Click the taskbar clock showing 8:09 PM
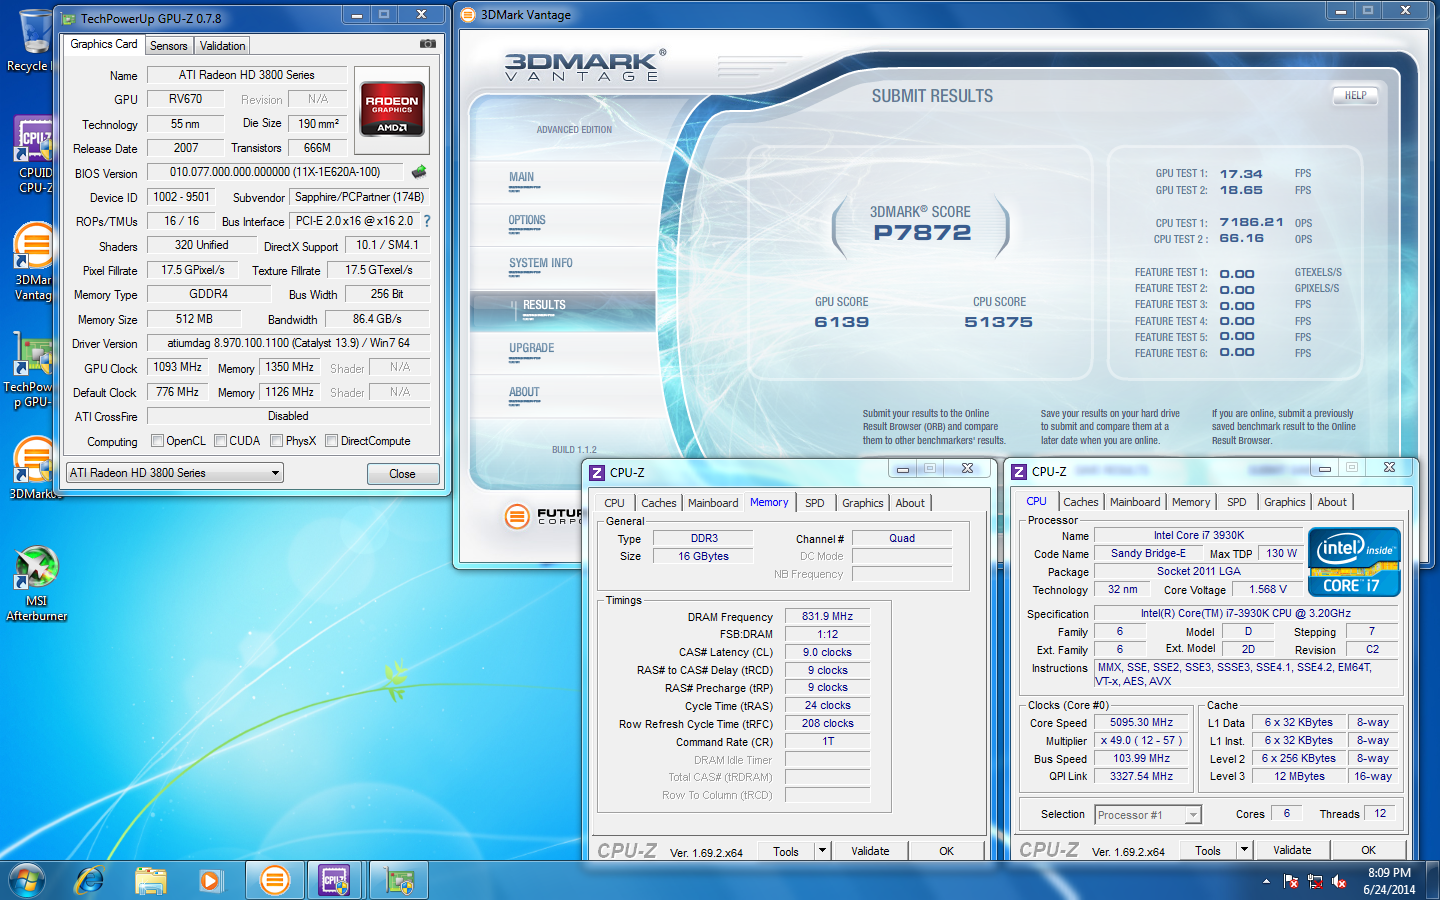 click(1389, 881)
